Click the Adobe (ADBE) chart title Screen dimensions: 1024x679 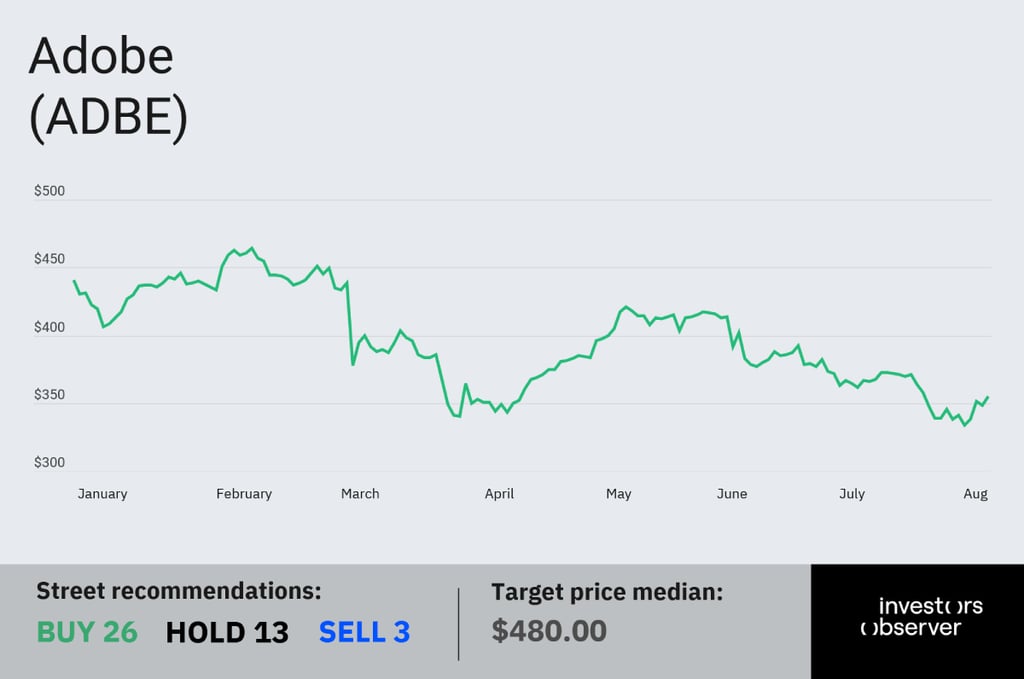108,87
